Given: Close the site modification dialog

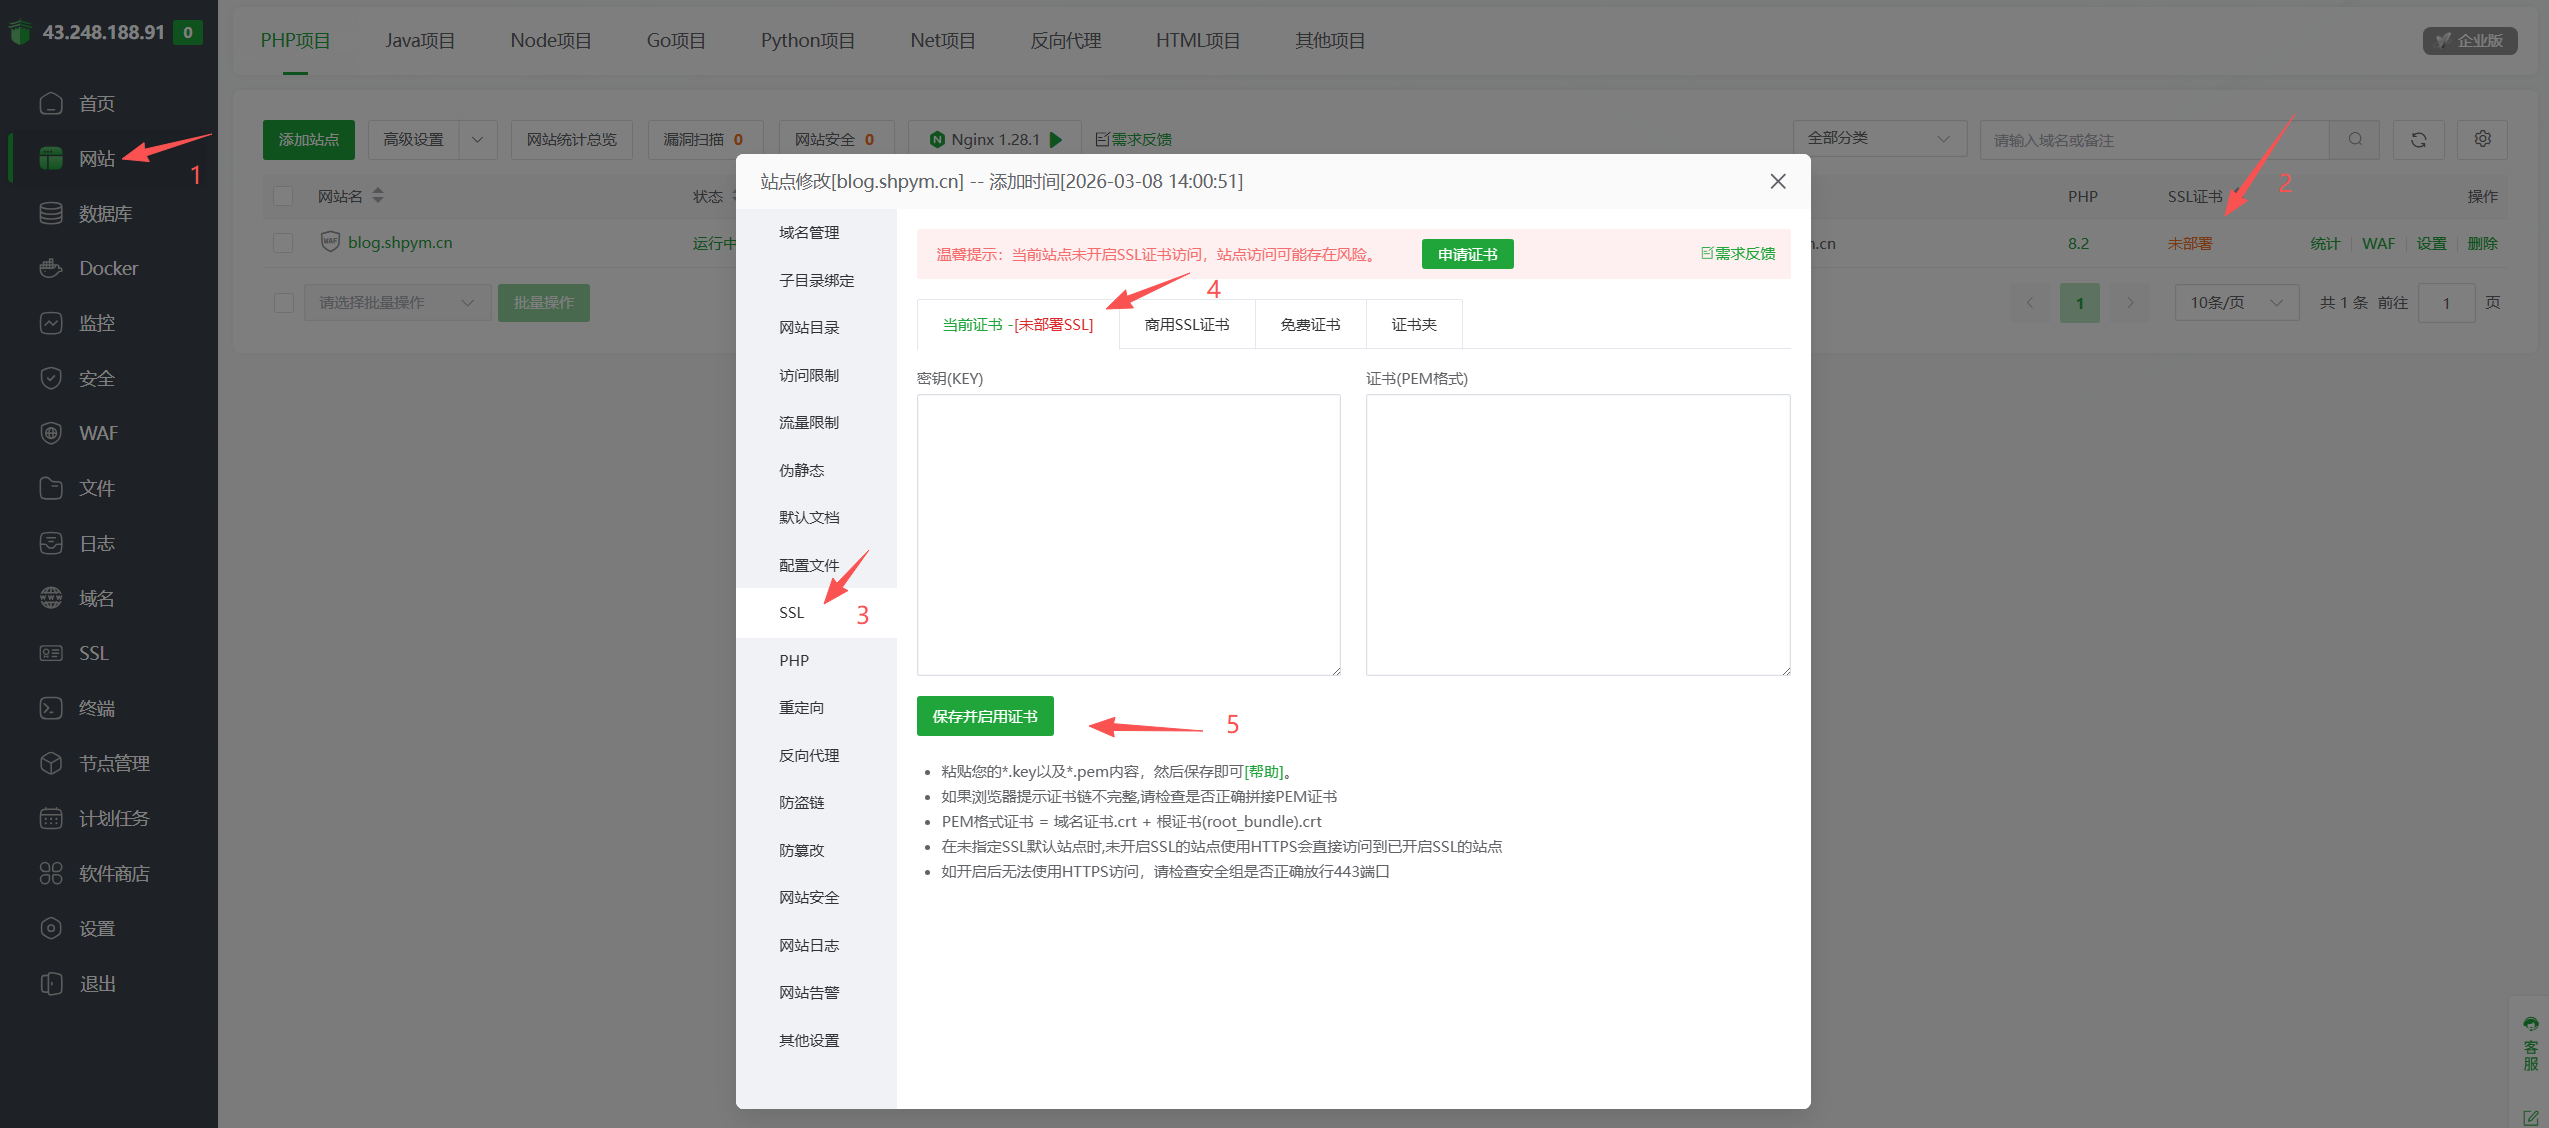Looking at the screenshot, I should [x=1777, y=182].
